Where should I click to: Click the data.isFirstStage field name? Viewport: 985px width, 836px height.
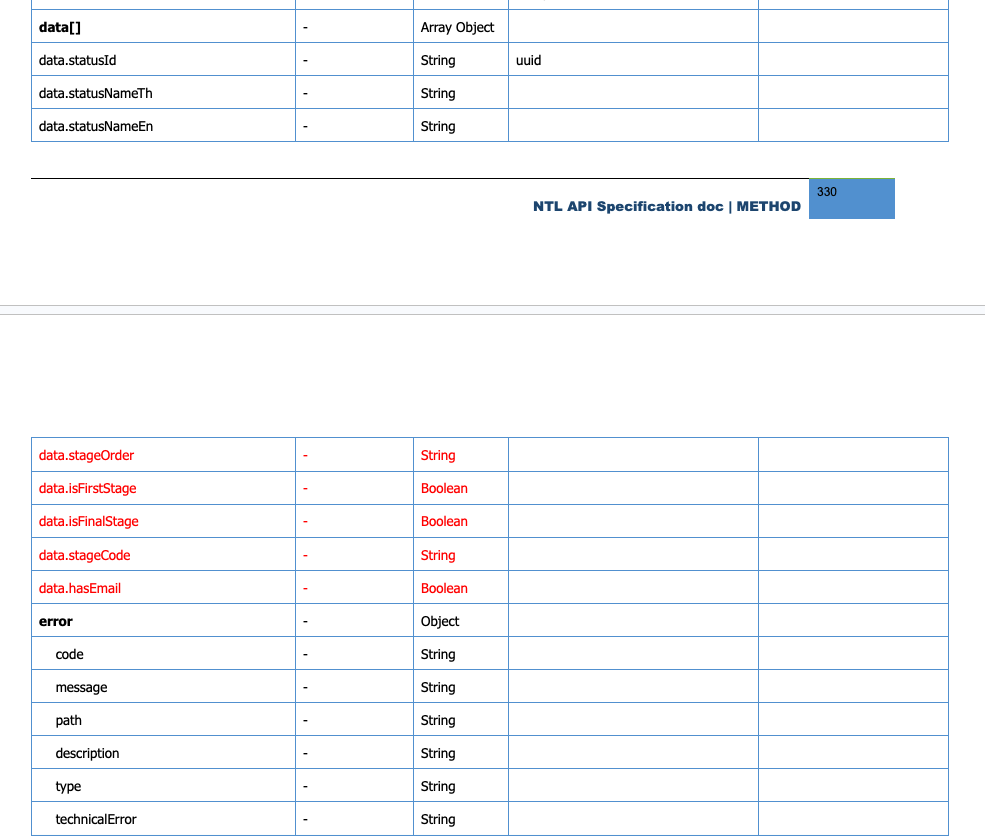click(87, 488)
